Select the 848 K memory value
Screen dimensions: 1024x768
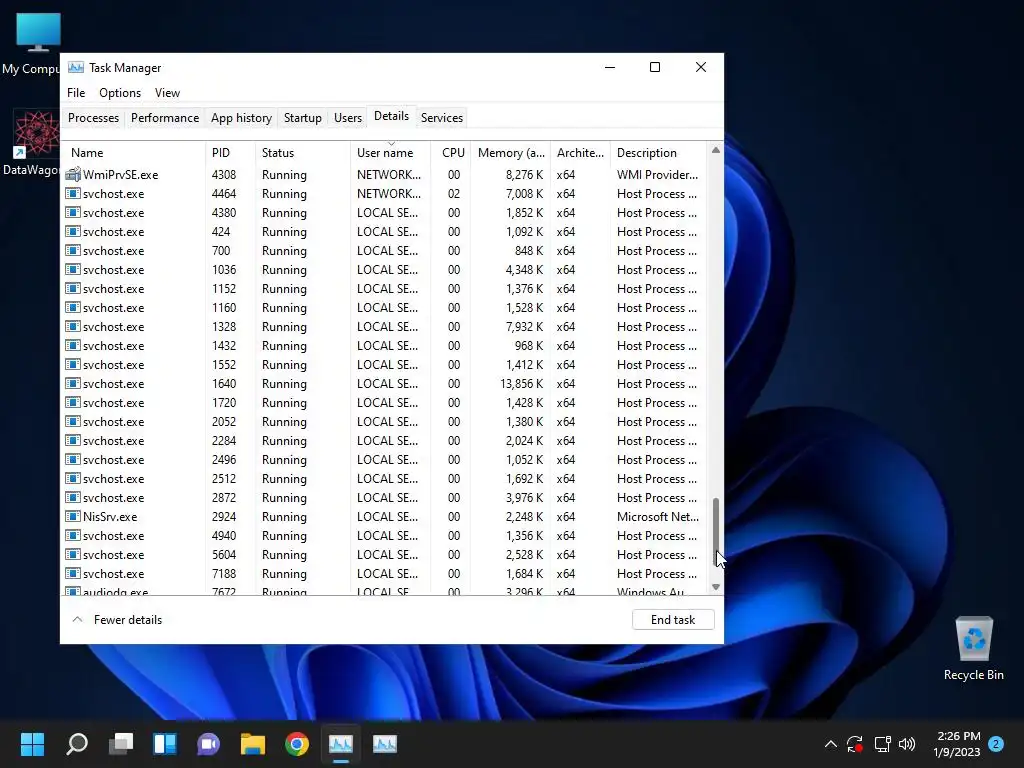click(529, 250)
